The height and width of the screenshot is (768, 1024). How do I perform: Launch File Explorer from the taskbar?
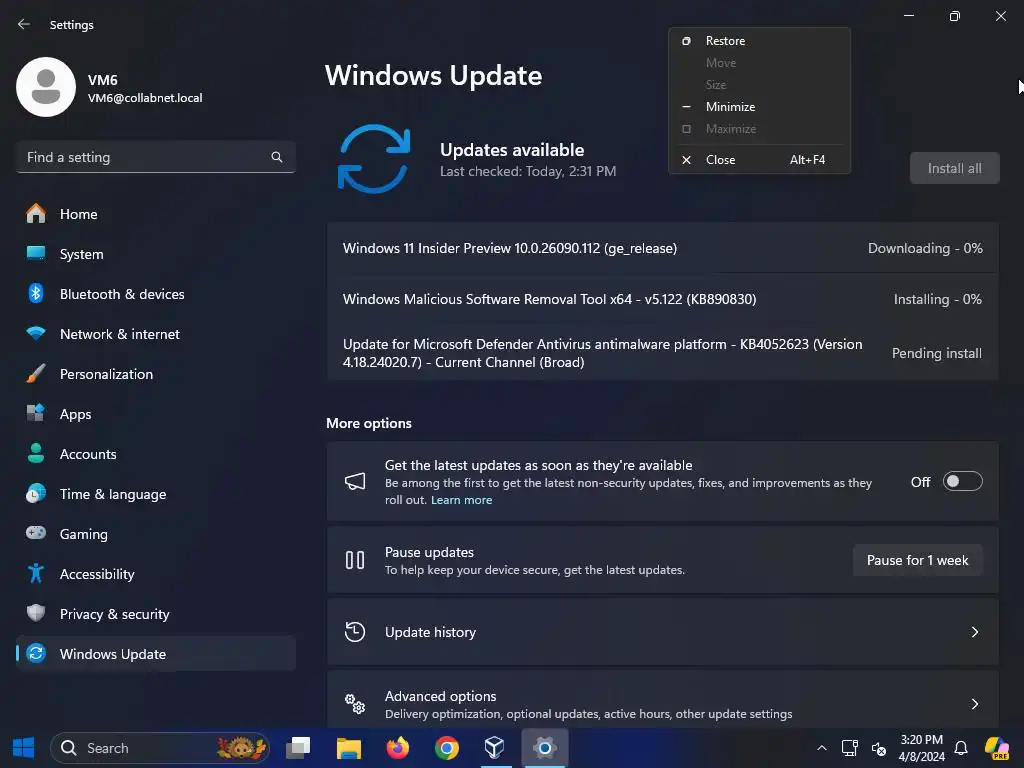coord(349,748)
